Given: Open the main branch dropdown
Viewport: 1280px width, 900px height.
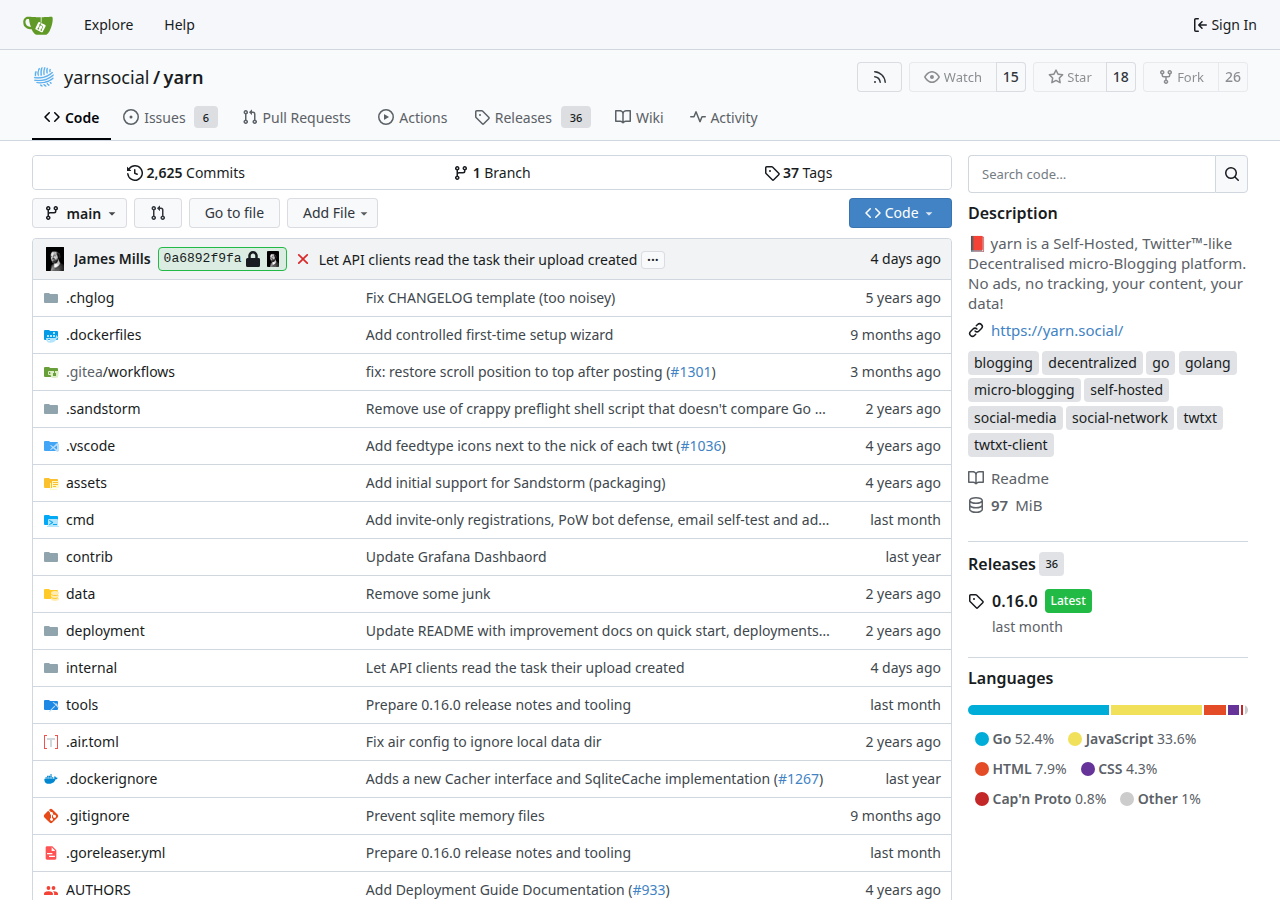Looking at the screenshot, I should click(x=80, y=213).
